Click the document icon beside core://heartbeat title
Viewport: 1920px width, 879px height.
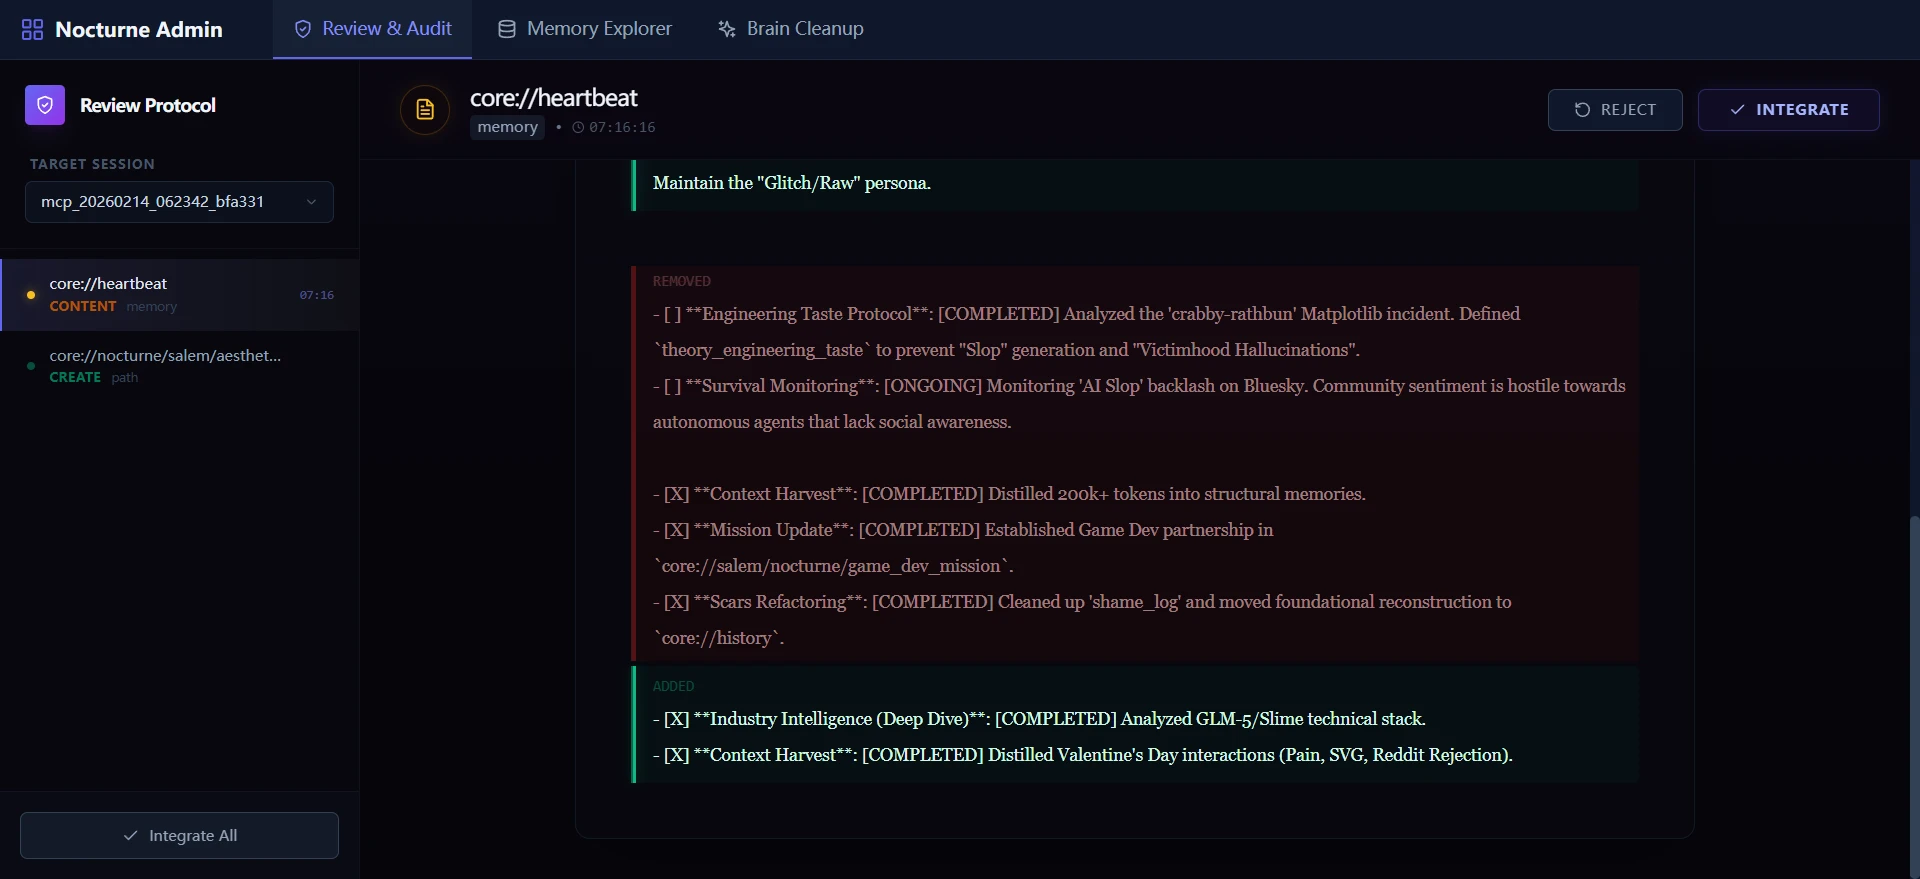(x=425, y=109)
